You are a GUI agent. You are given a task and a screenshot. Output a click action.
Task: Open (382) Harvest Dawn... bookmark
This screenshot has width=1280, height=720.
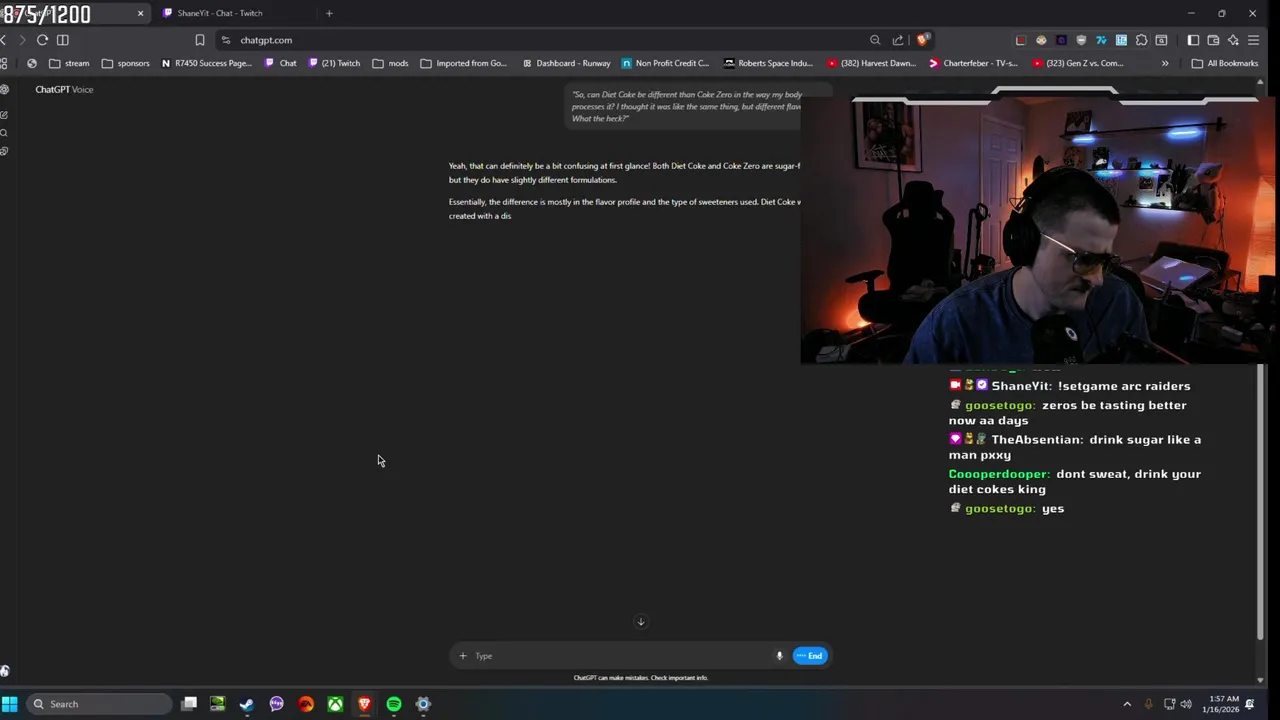[x=871, y=63]
